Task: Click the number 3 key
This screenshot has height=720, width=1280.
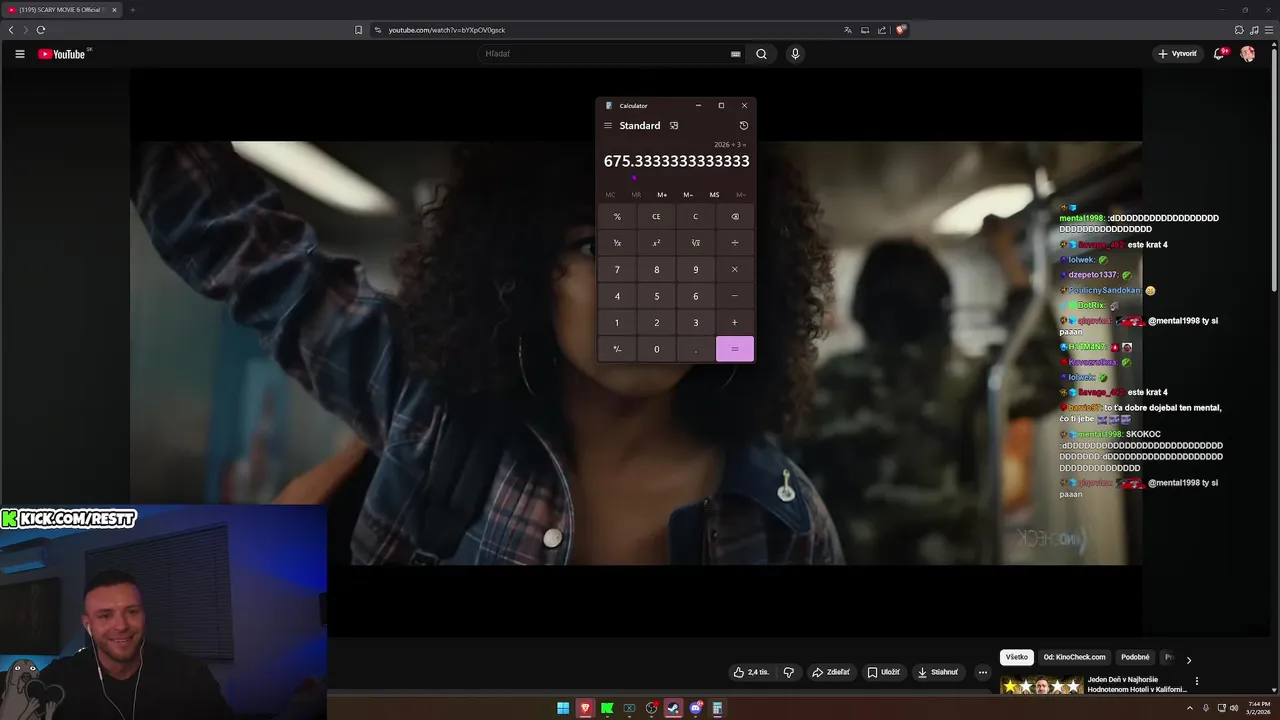Action: [x=696, y=322]
